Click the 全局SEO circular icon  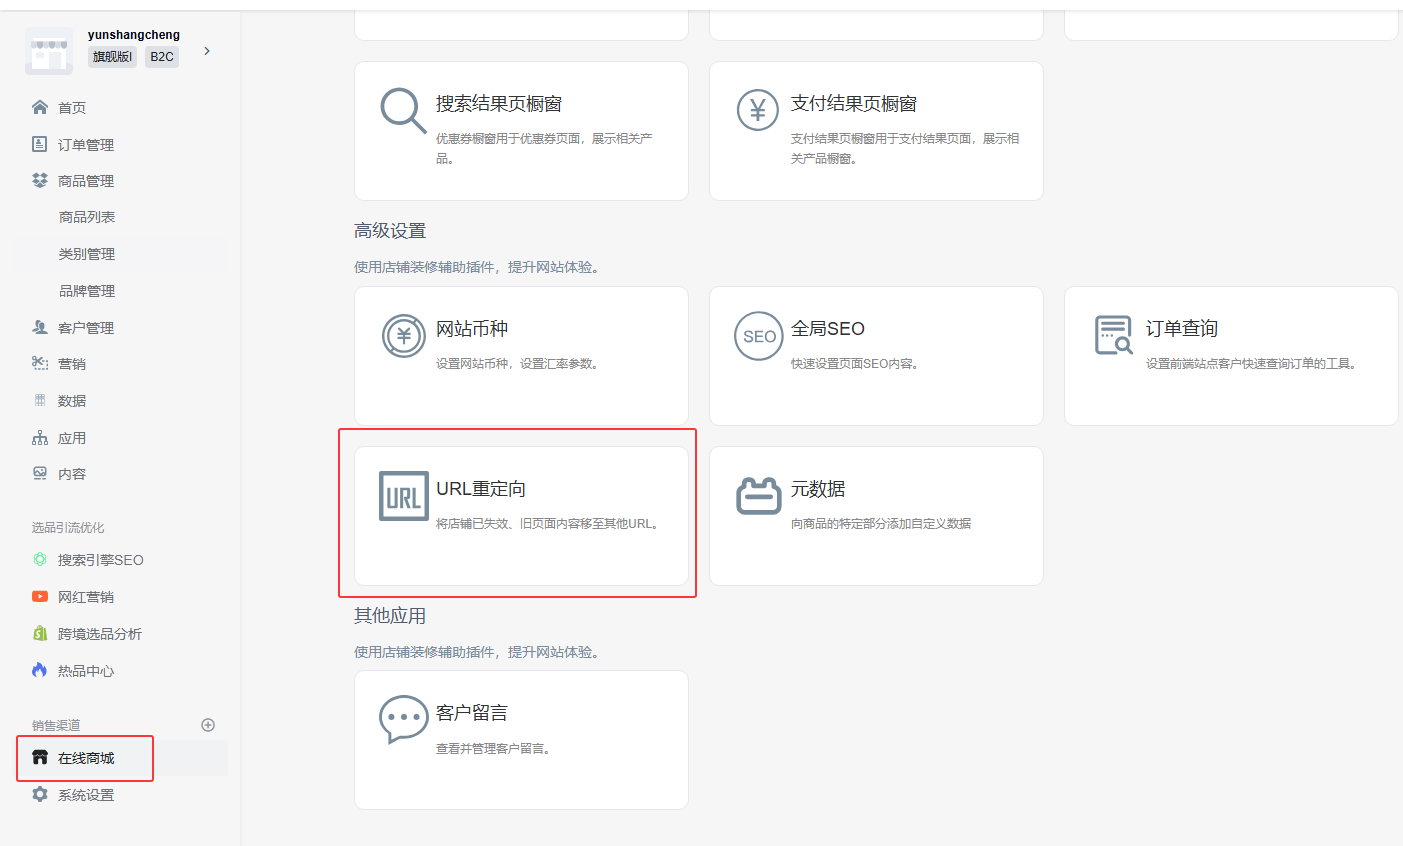758,336
